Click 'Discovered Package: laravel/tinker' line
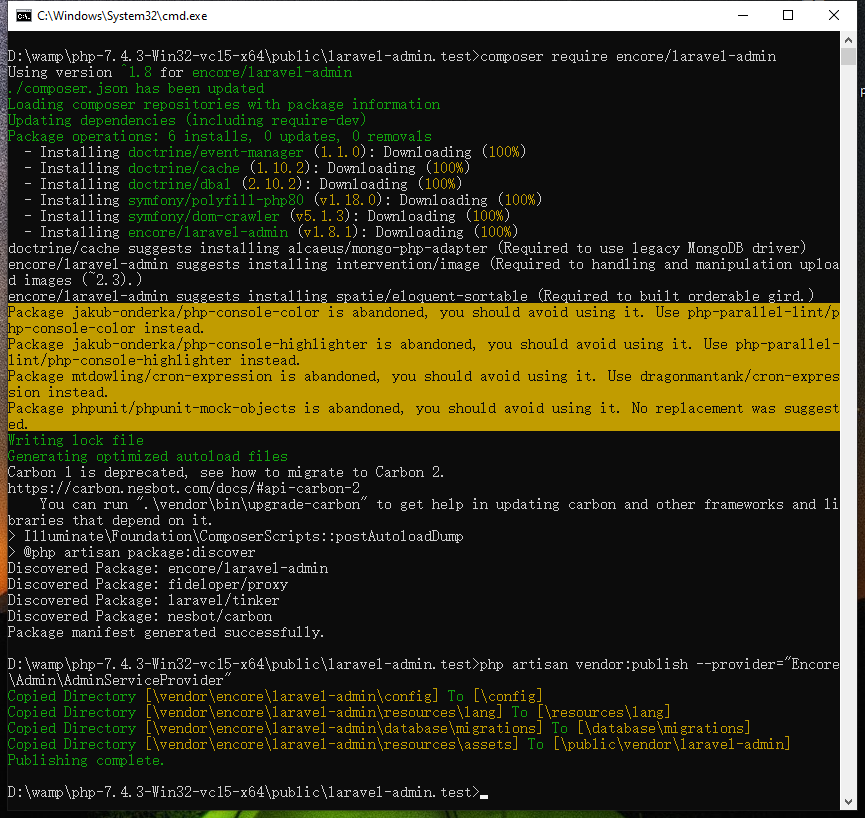Screen dimensions: 865x818 tap(143, 600)
